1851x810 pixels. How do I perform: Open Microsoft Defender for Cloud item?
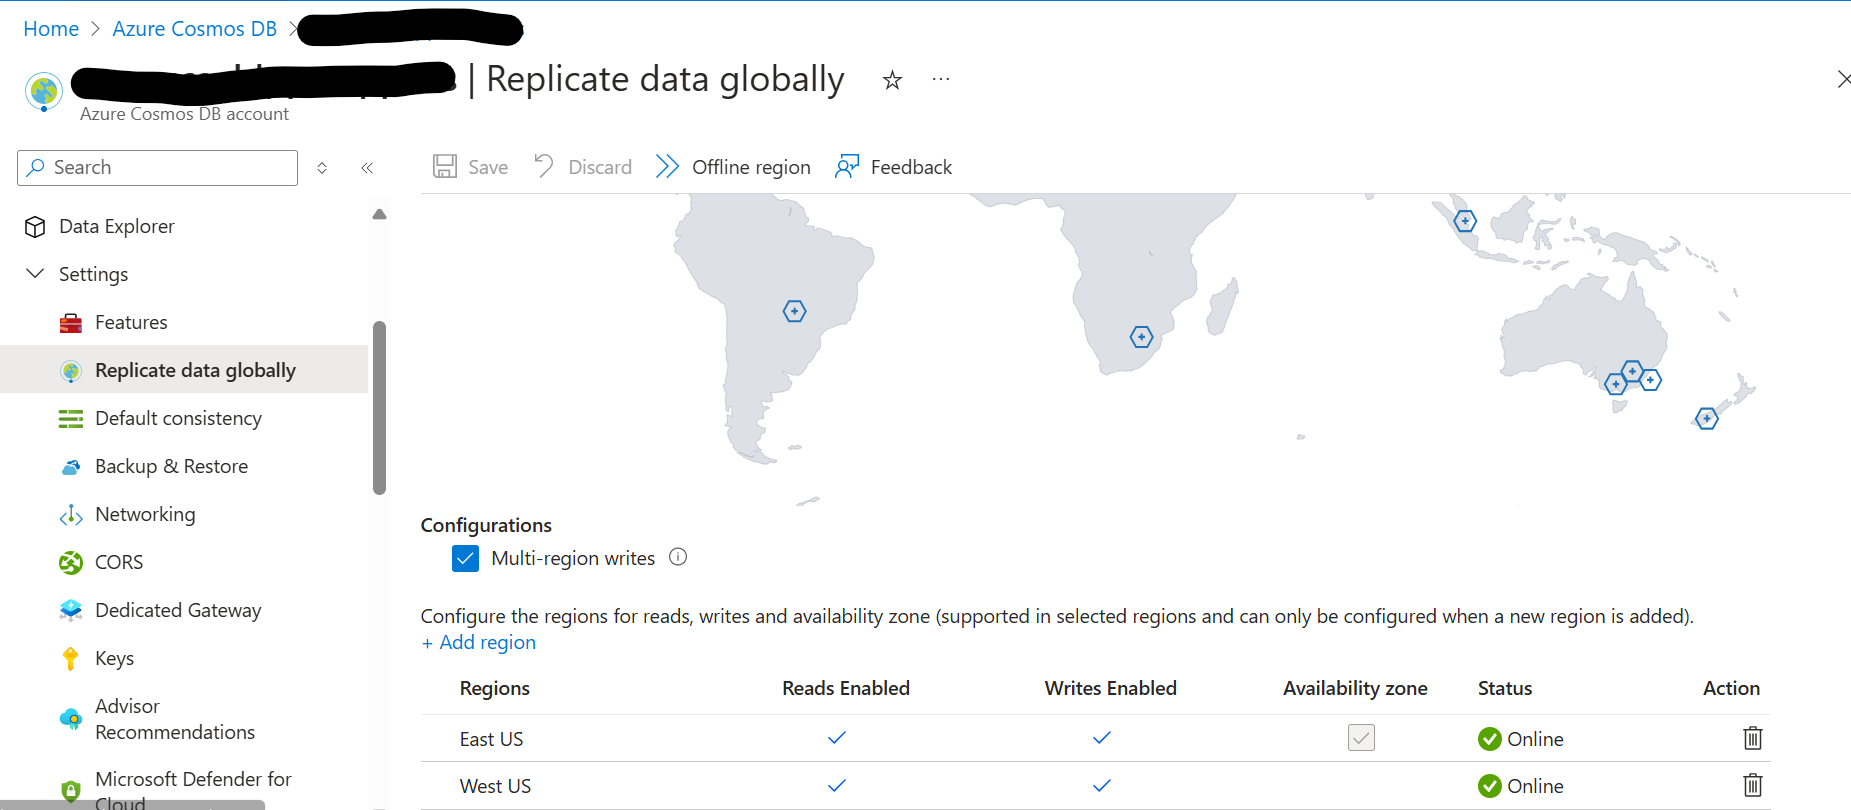(x=193, y=790)
